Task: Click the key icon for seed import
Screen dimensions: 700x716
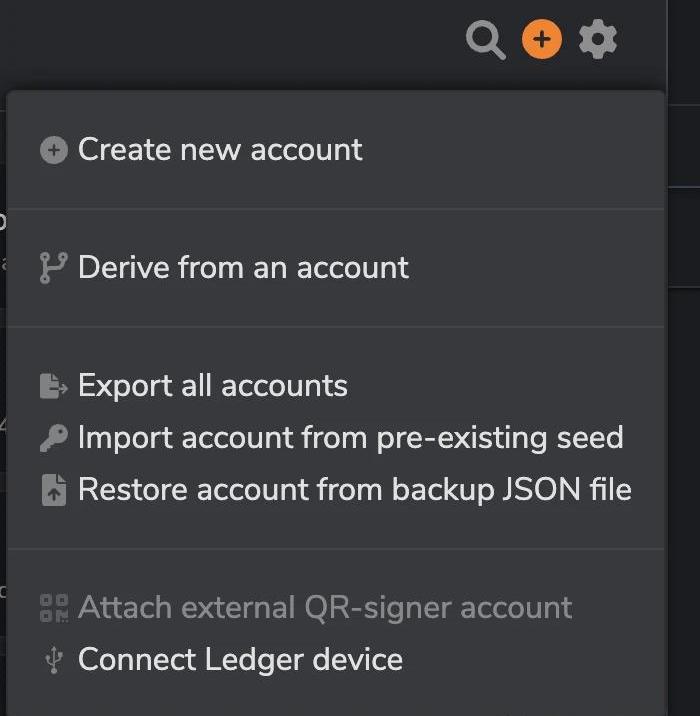Action: pos(54,438)
